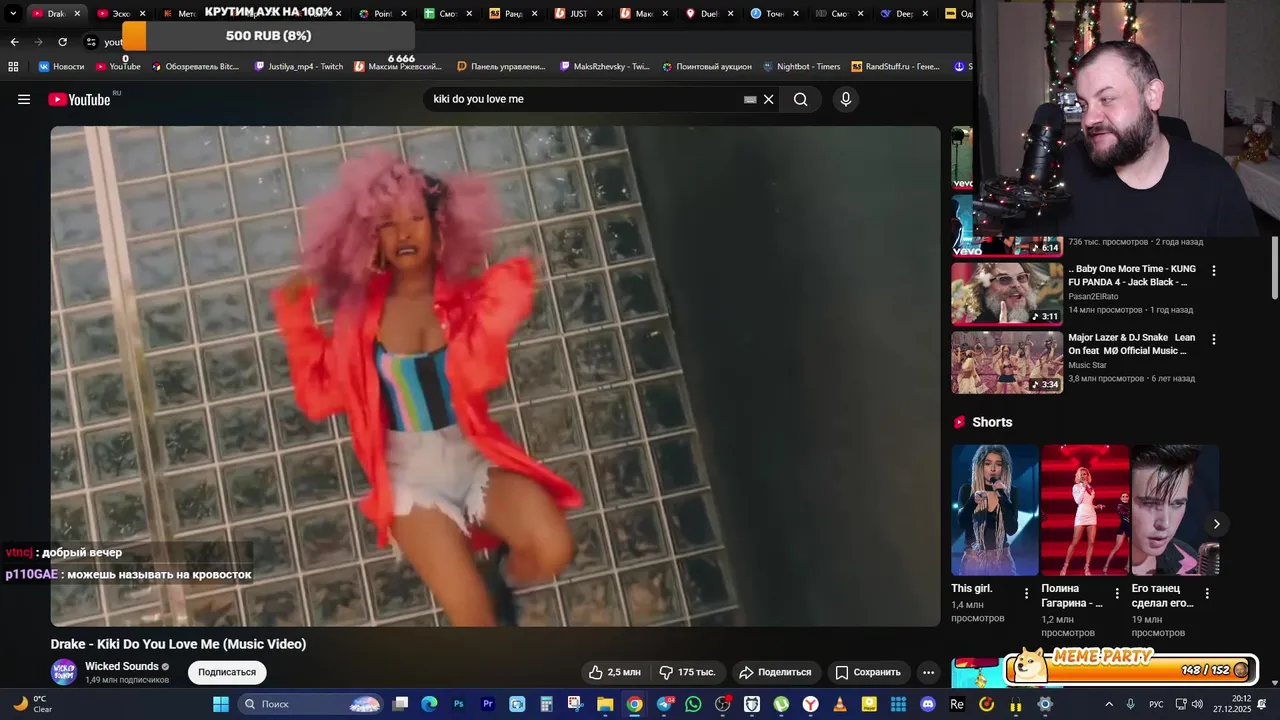Click the Baby One More Time title

(1132, 276)
